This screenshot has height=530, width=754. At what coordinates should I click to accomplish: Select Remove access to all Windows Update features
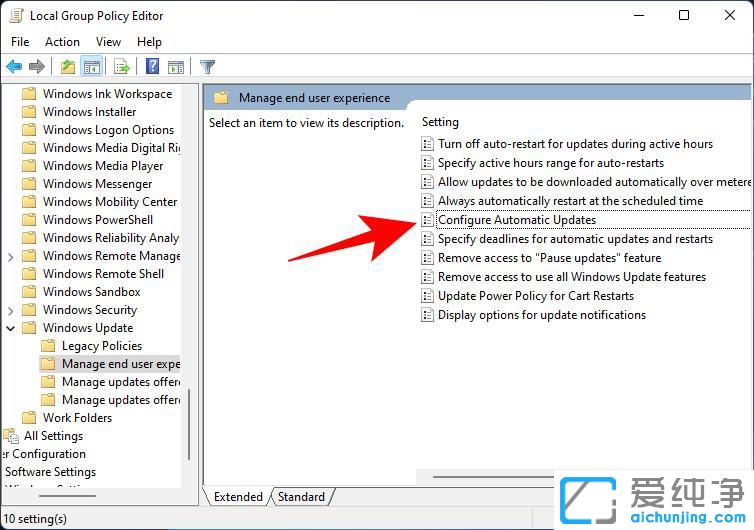pos(572,277)
